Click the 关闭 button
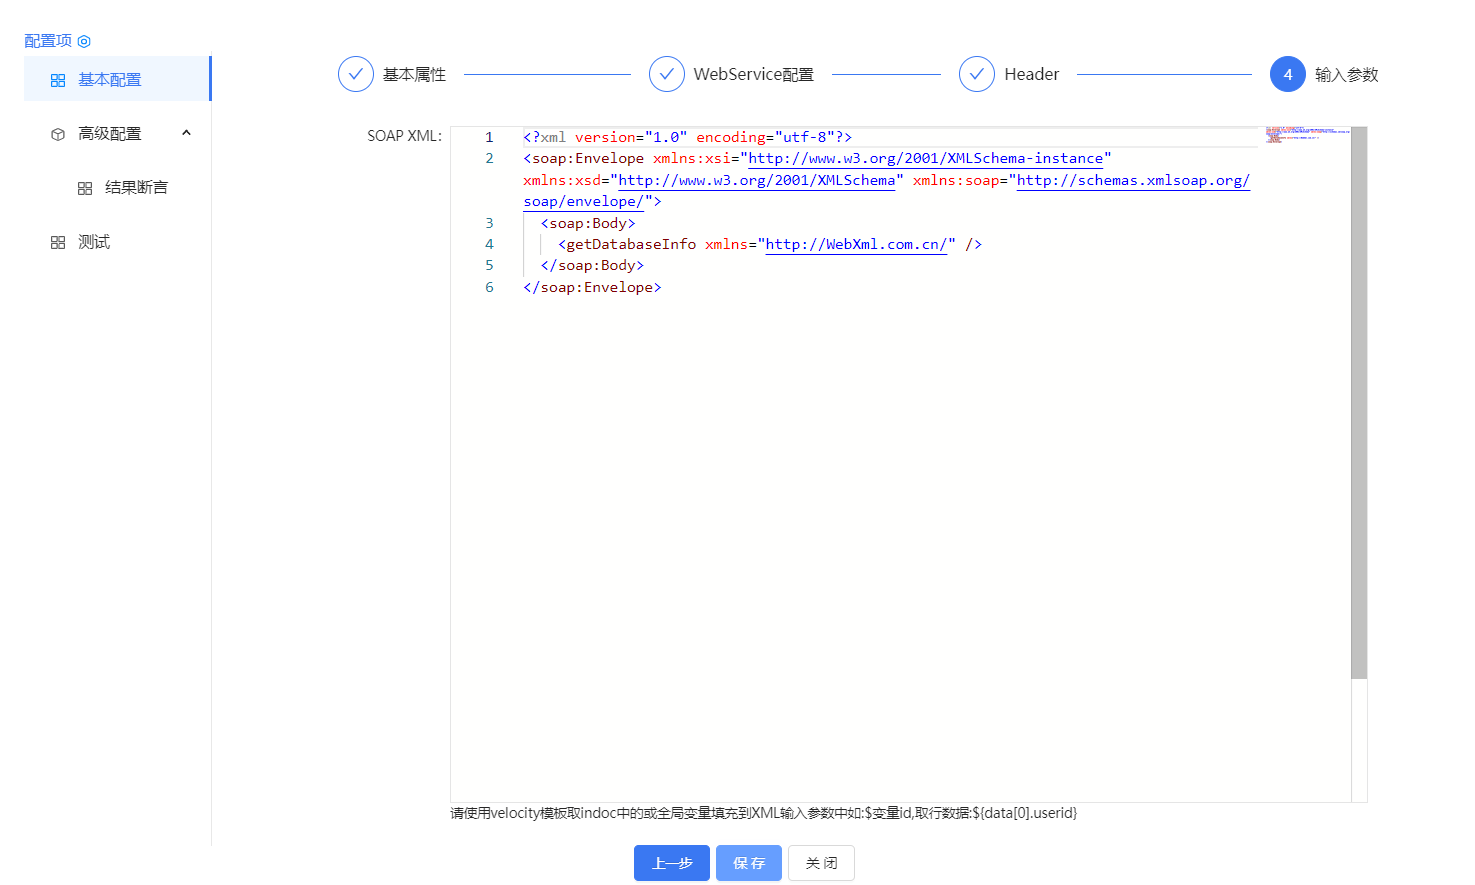Viewport: 1475px width, 885px height. (821, 863)
